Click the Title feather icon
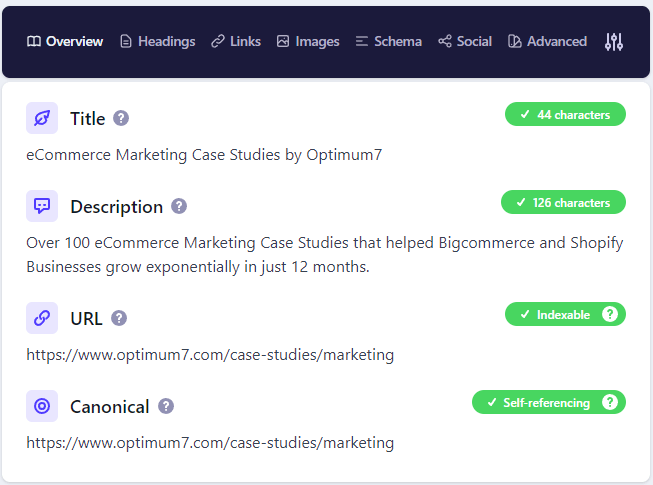The width and height of the screenshot is (653, 485). (x=42, y=118)
